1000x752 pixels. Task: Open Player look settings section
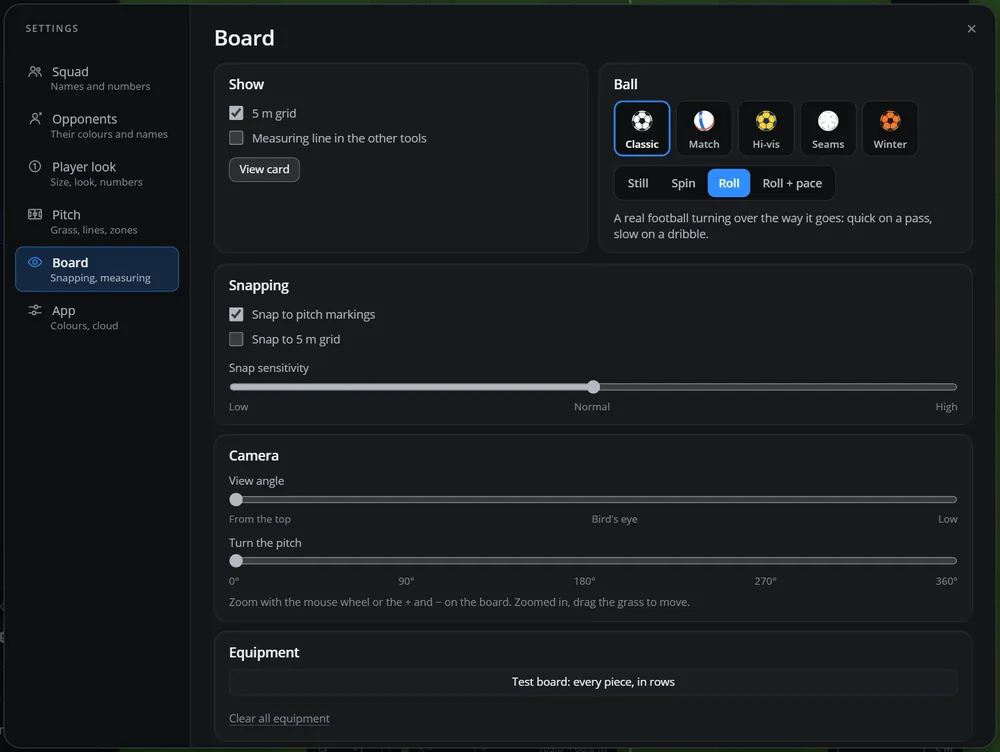97,173
